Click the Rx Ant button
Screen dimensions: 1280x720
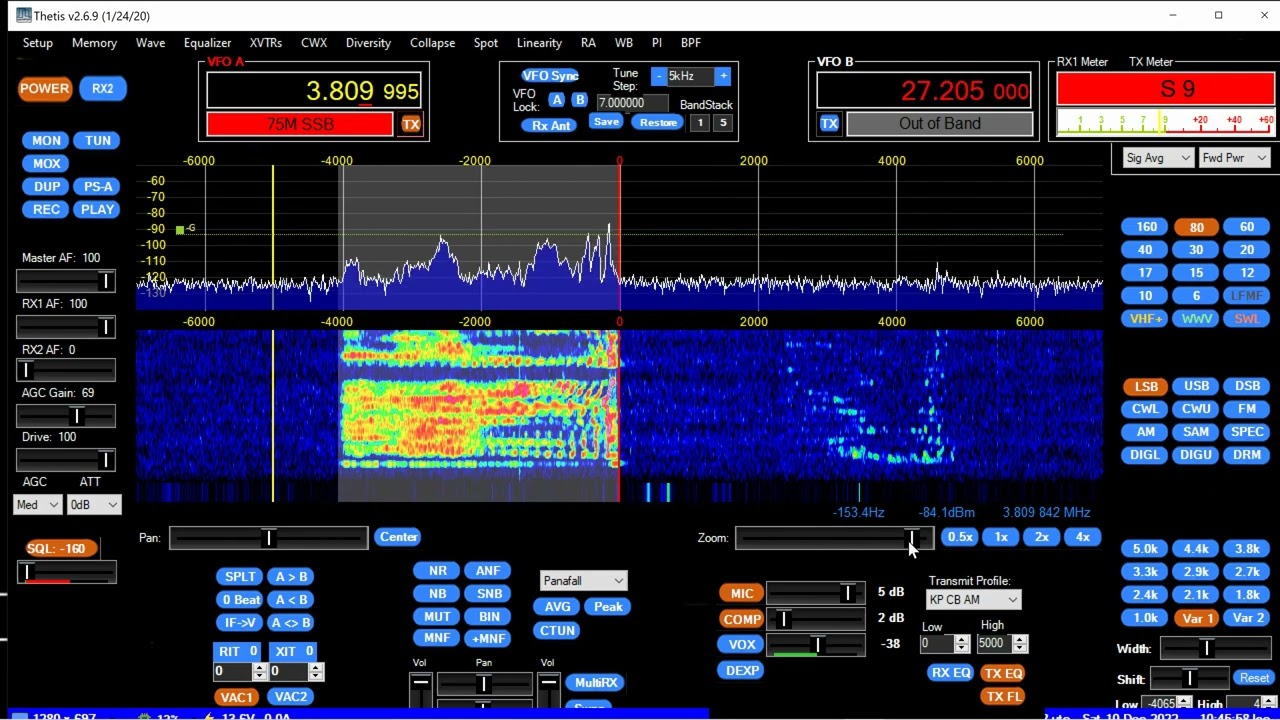552,126
